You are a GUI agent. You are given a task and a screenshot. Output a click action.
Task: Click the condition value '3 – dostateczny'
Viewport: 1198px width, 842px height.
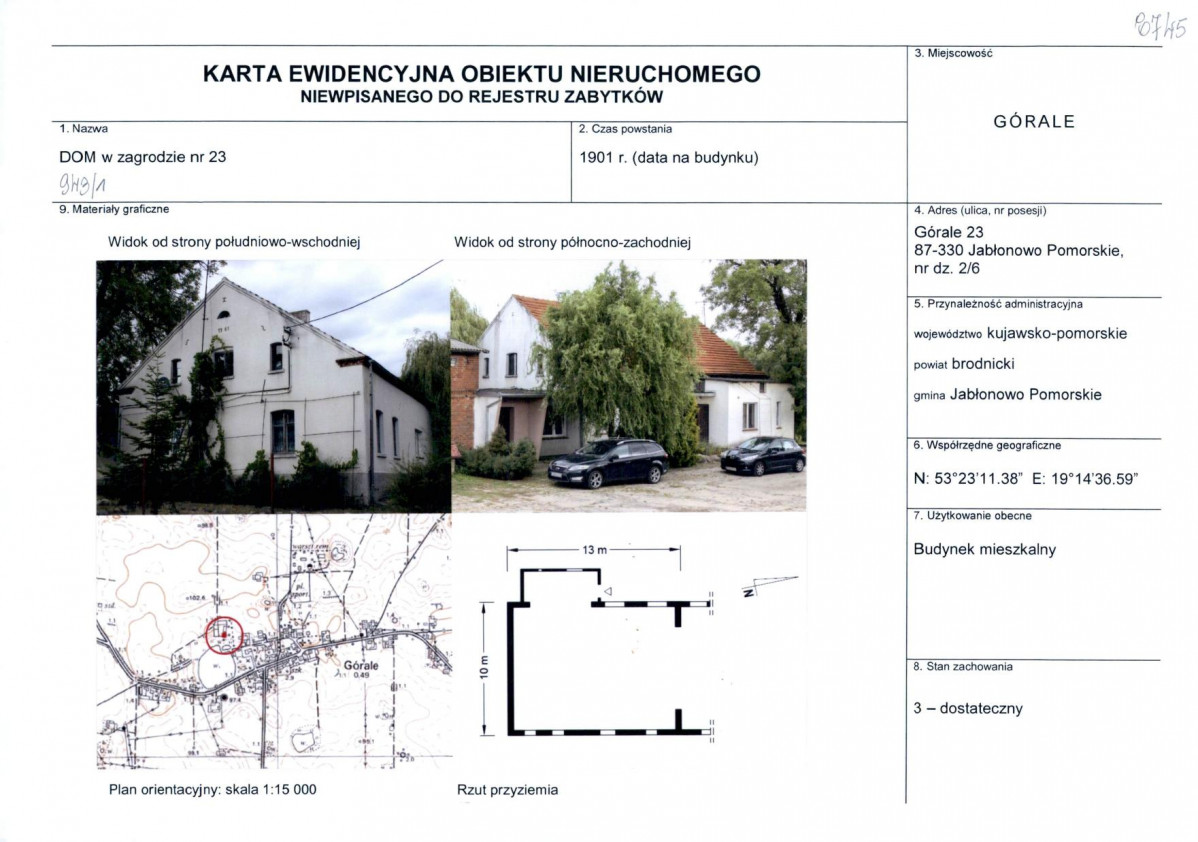(x=967, y=708)
